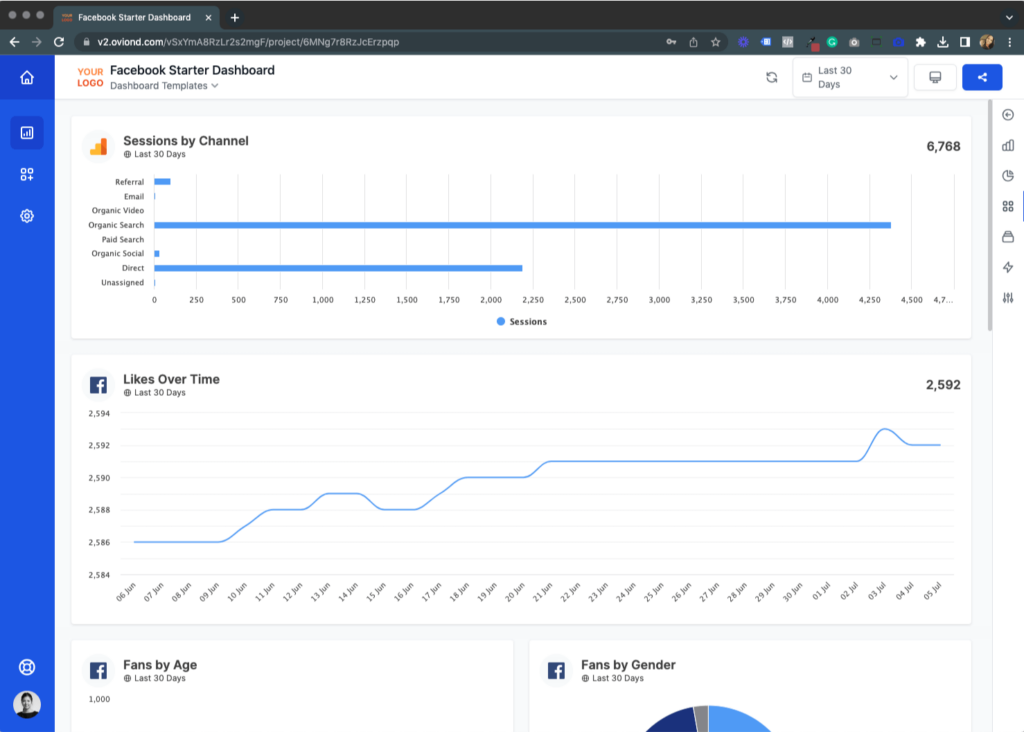
Task: Select the Facebook Starter Dashboard browser tab
Action: point(136,18)
